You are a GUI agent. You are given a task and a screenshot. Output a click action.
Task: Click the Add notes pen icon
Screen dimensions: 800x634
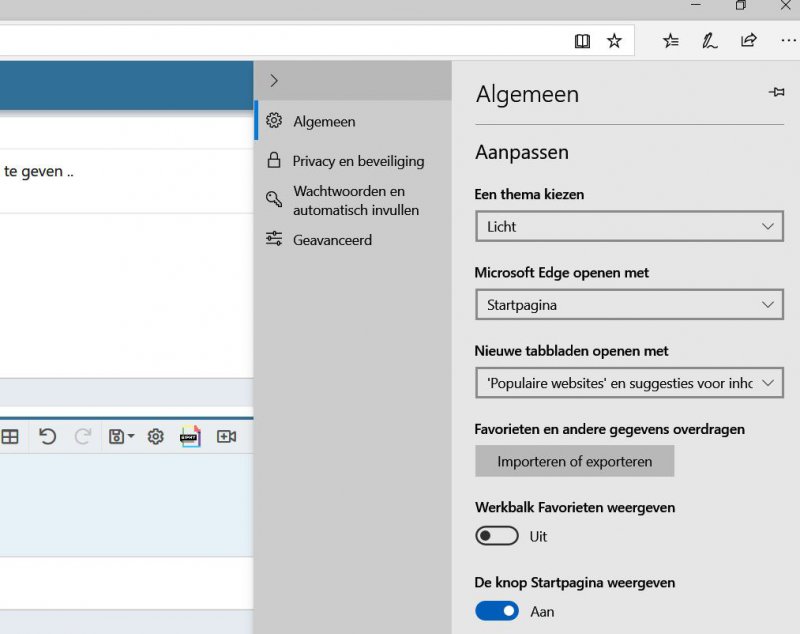(709, 40)
